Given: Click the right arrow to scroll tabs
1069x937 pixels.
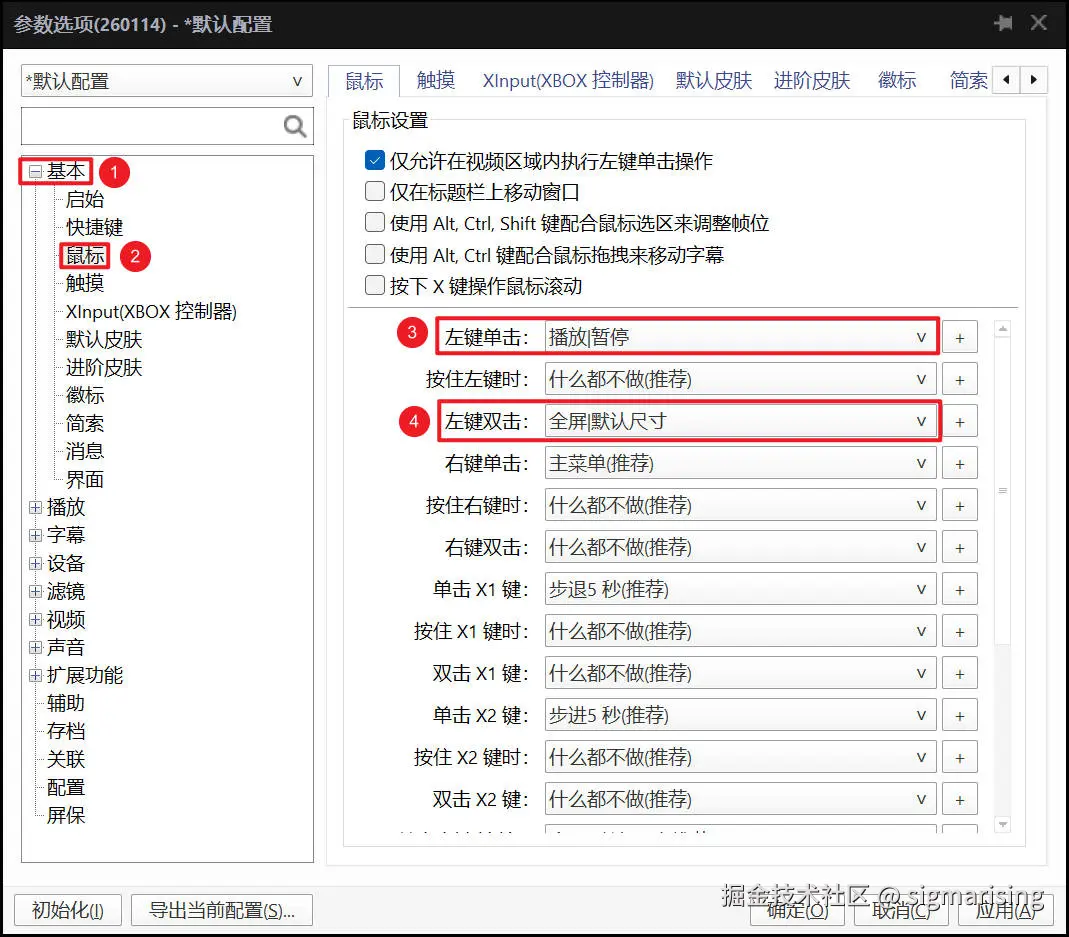Looking at the screenshot, I should [1035, 80].
